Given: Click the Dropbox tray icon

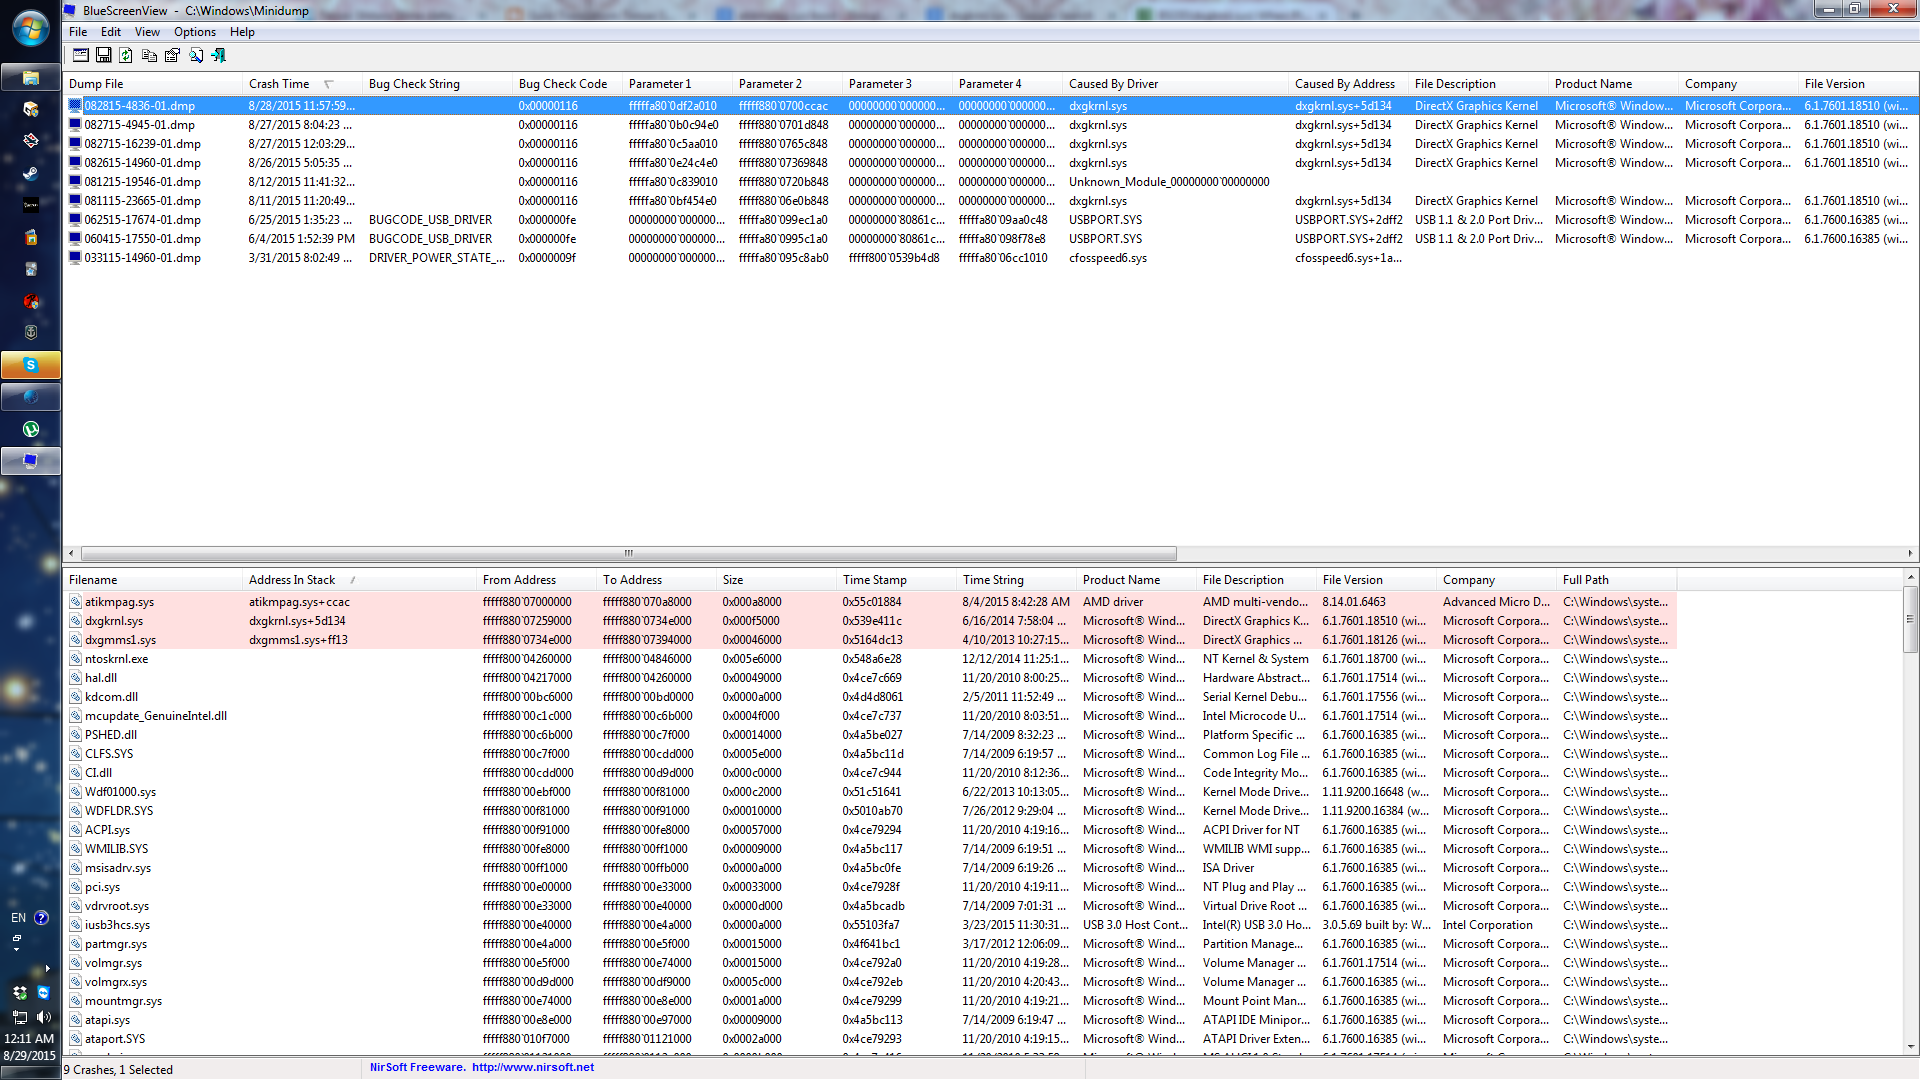Looking at the screenshot, I should [19, 993].
